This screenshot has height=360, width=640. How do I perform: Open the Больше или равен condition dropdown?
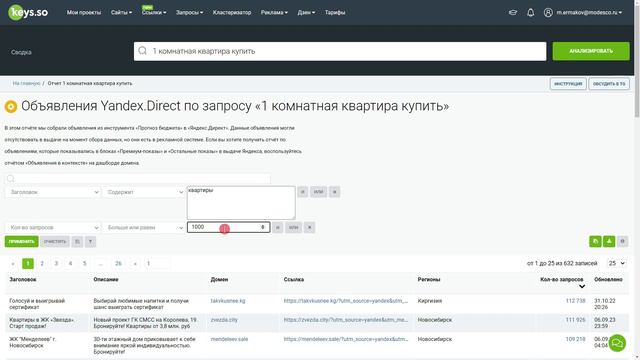(x=144, y=227)
